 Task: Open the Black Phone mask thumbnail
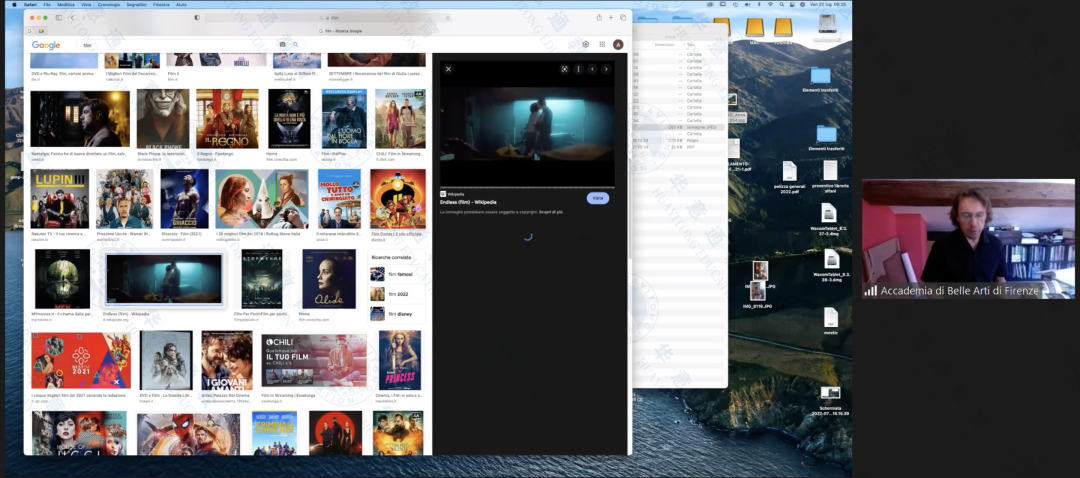pos(163,118)
